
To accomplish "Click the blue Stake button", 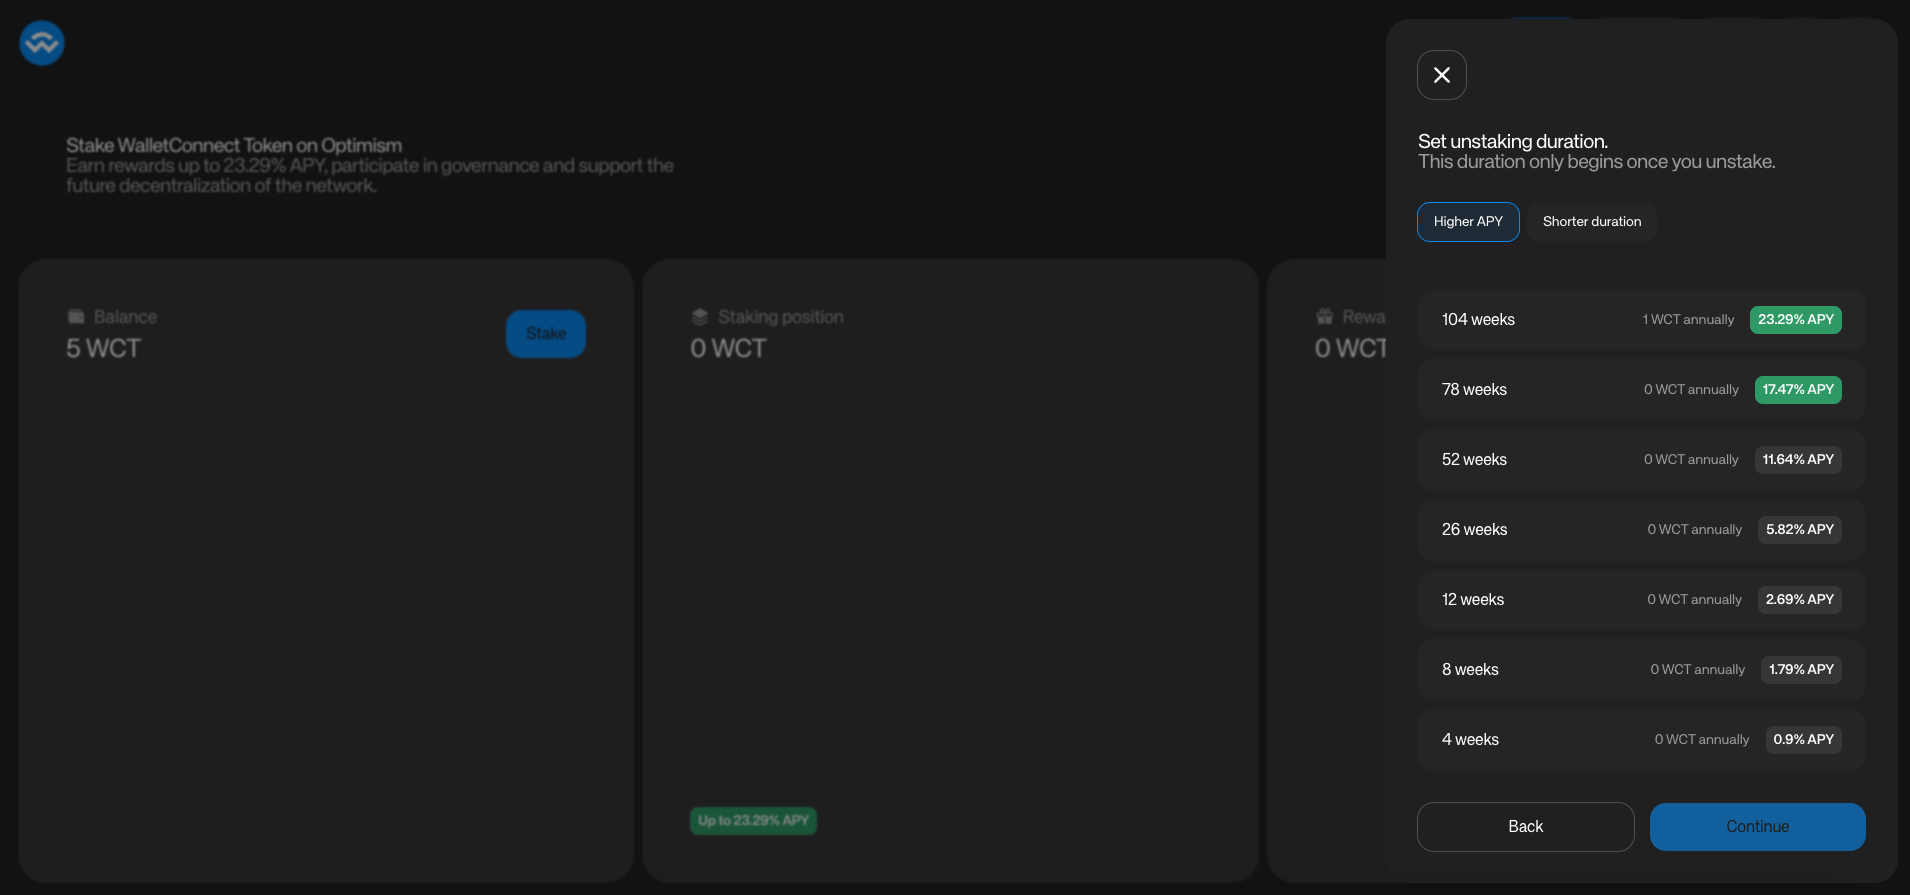I will point(545,334).
